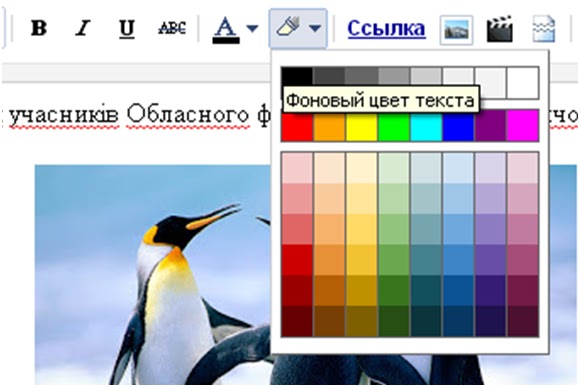Choose darkest navy blue swatch
Viewport: 580px width, 387px height.
click(458, 321)
